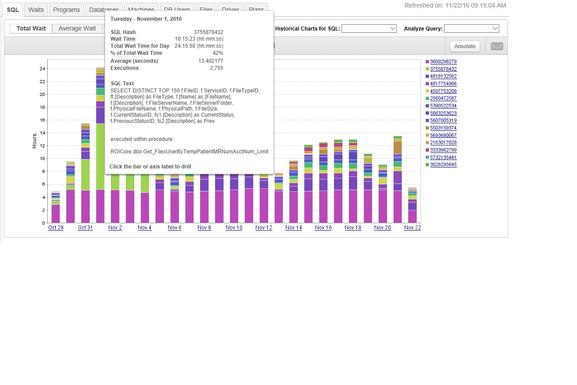The image size is (577, 385).
Task: Select the Total Wait view
Action: [31, 28]
